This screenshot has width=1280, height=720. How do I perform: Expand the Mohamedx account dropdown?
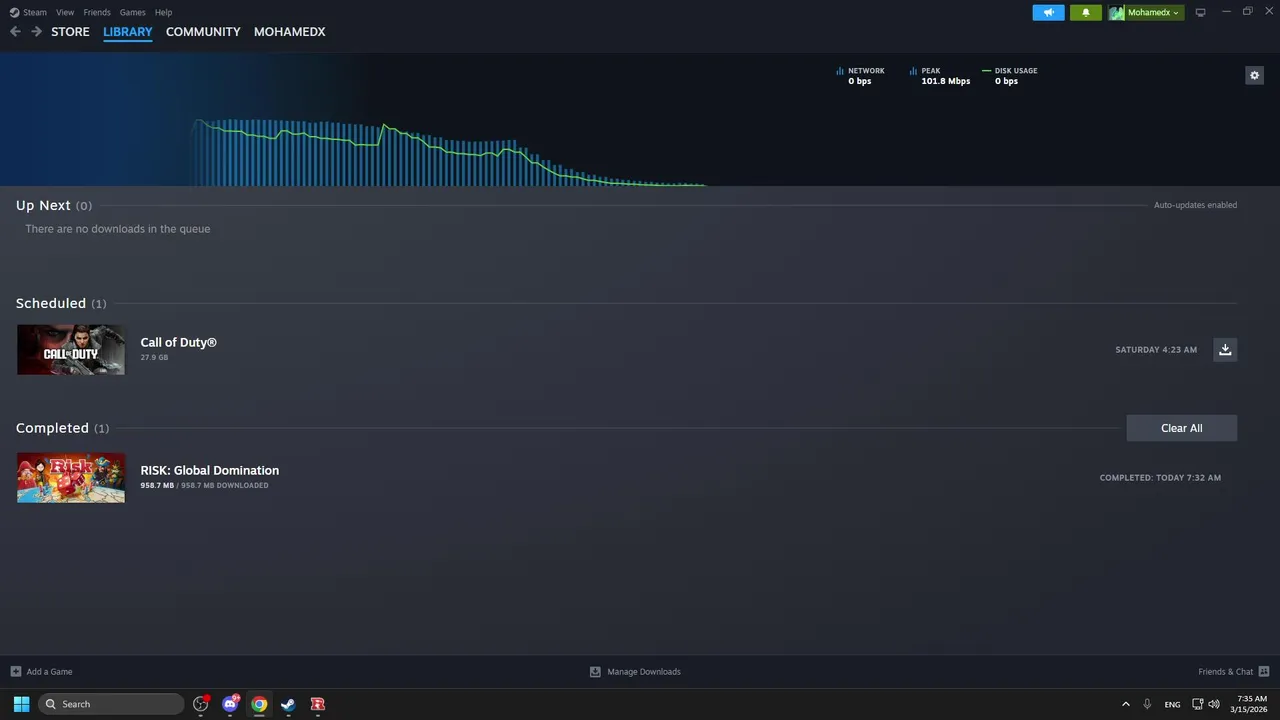point(1176,13)
